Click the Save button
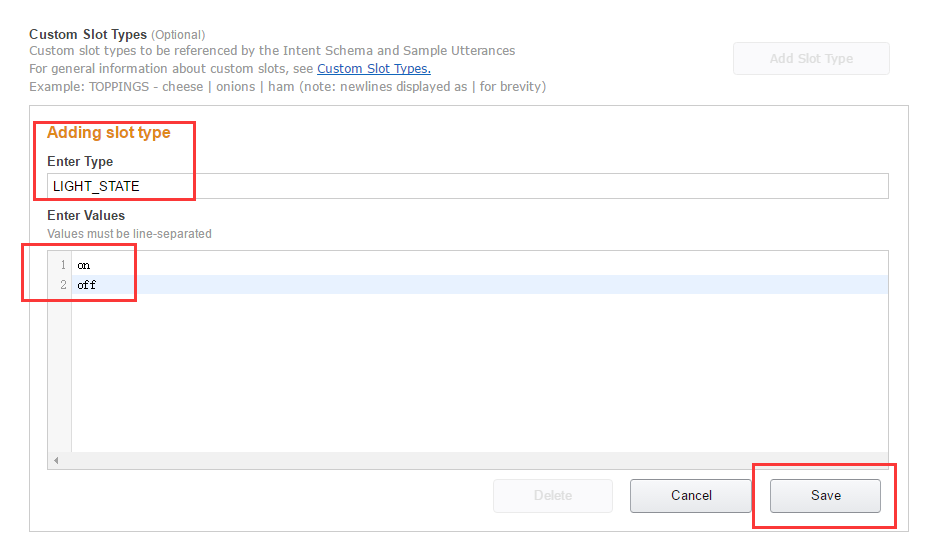Image resolution: width=932 pixels, height=545 pixels. 825,496
